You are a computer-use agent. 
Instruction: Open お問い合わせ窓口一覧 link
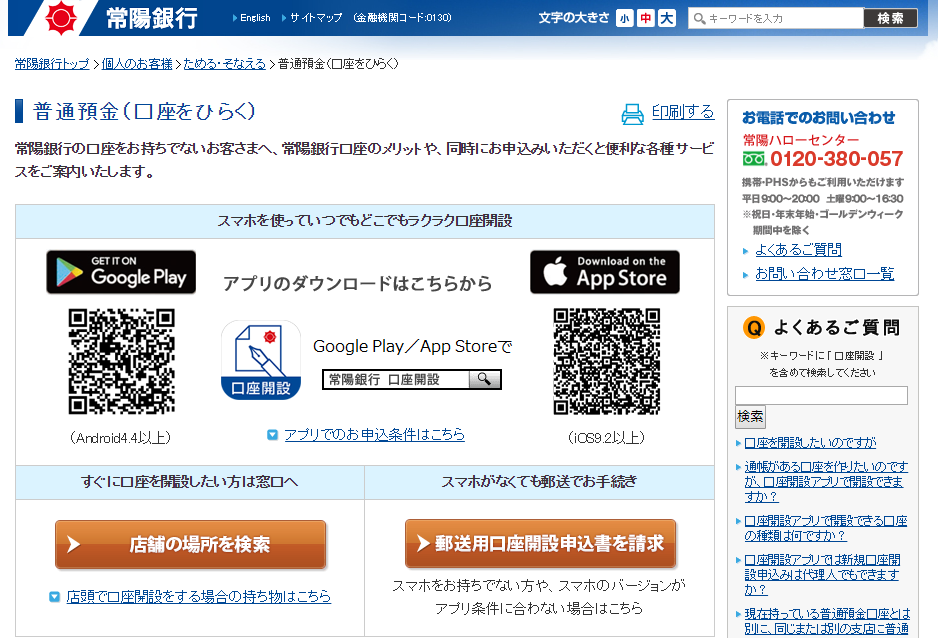coord(824,274)
